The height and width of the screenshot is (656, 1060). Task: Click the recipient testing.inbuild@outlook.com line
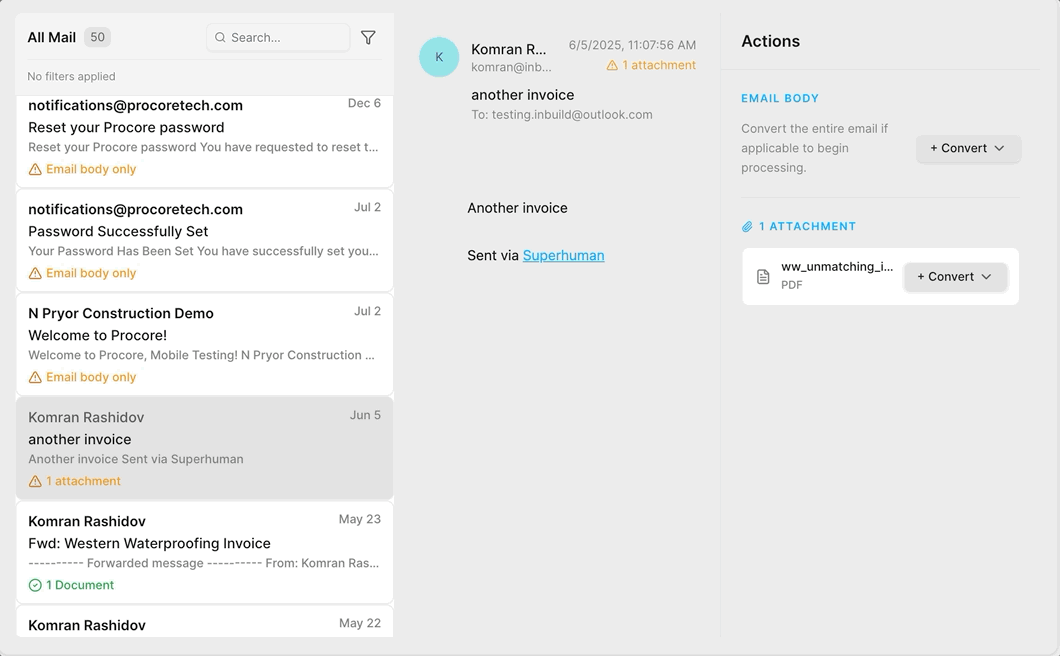point(562,115)
